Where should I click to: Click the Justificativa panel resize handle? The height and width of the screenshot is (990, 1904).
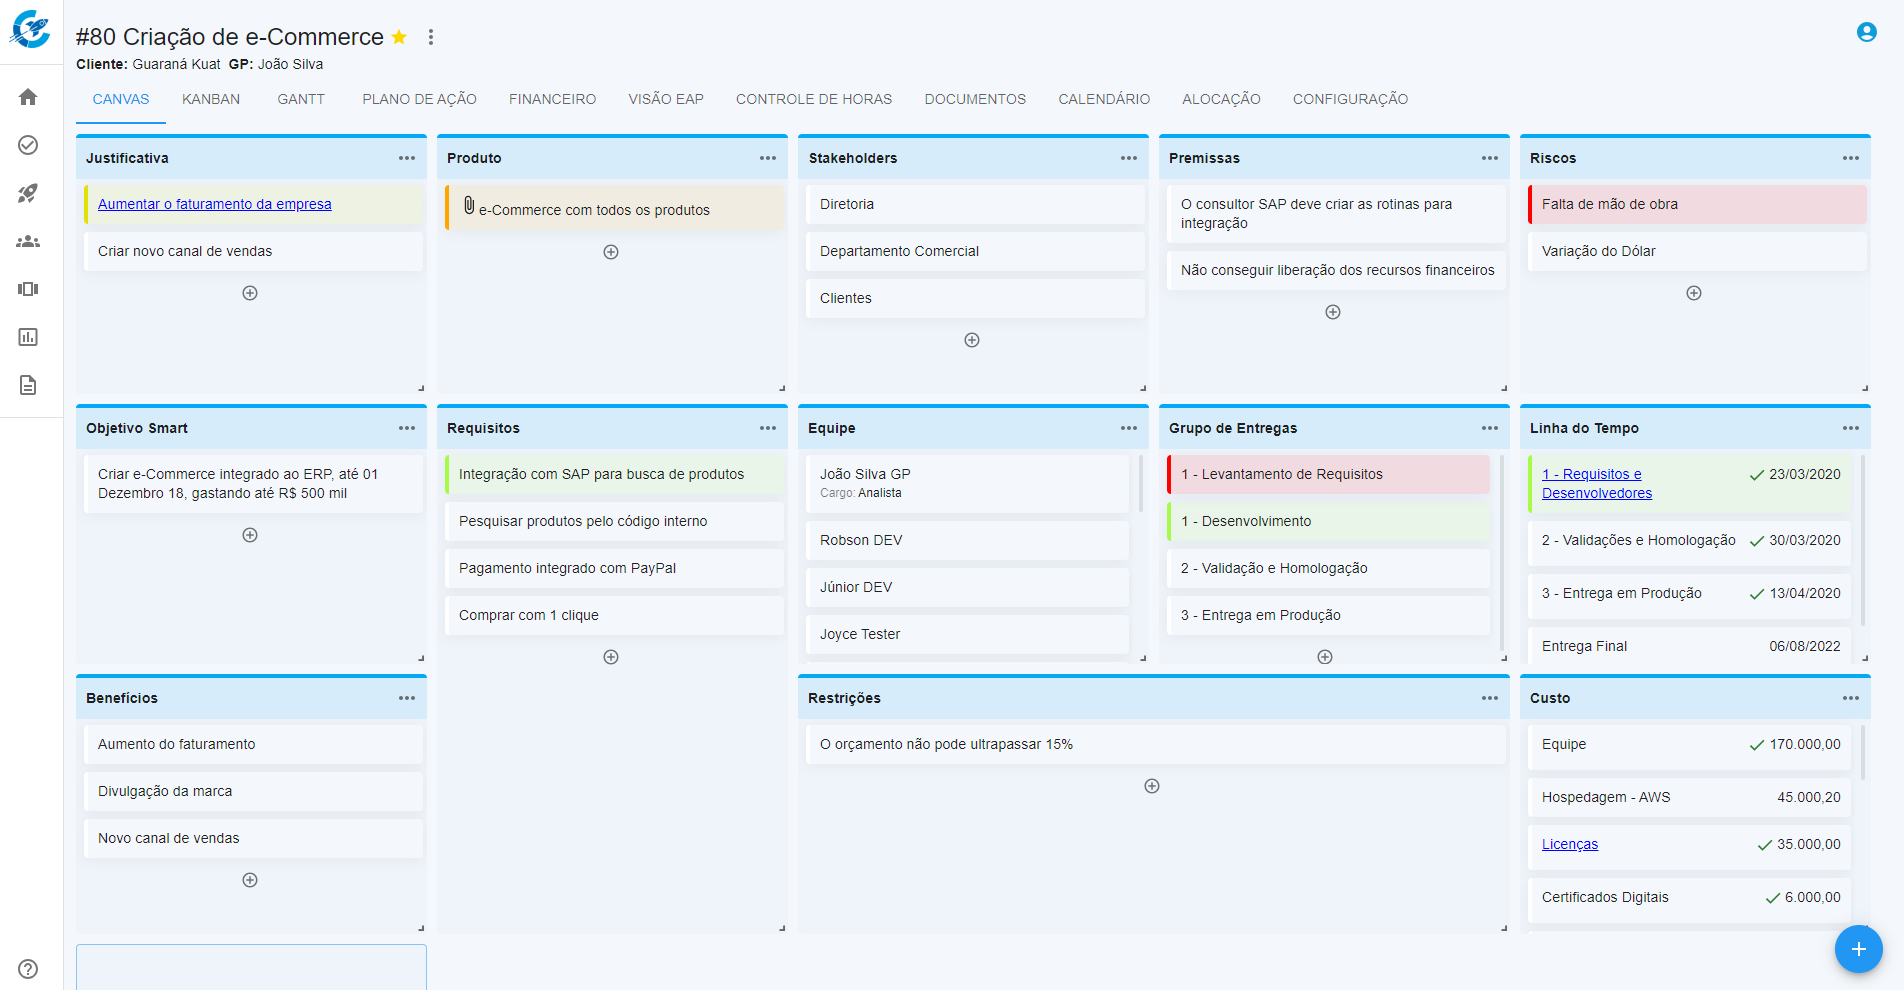(x=421, y=388)
